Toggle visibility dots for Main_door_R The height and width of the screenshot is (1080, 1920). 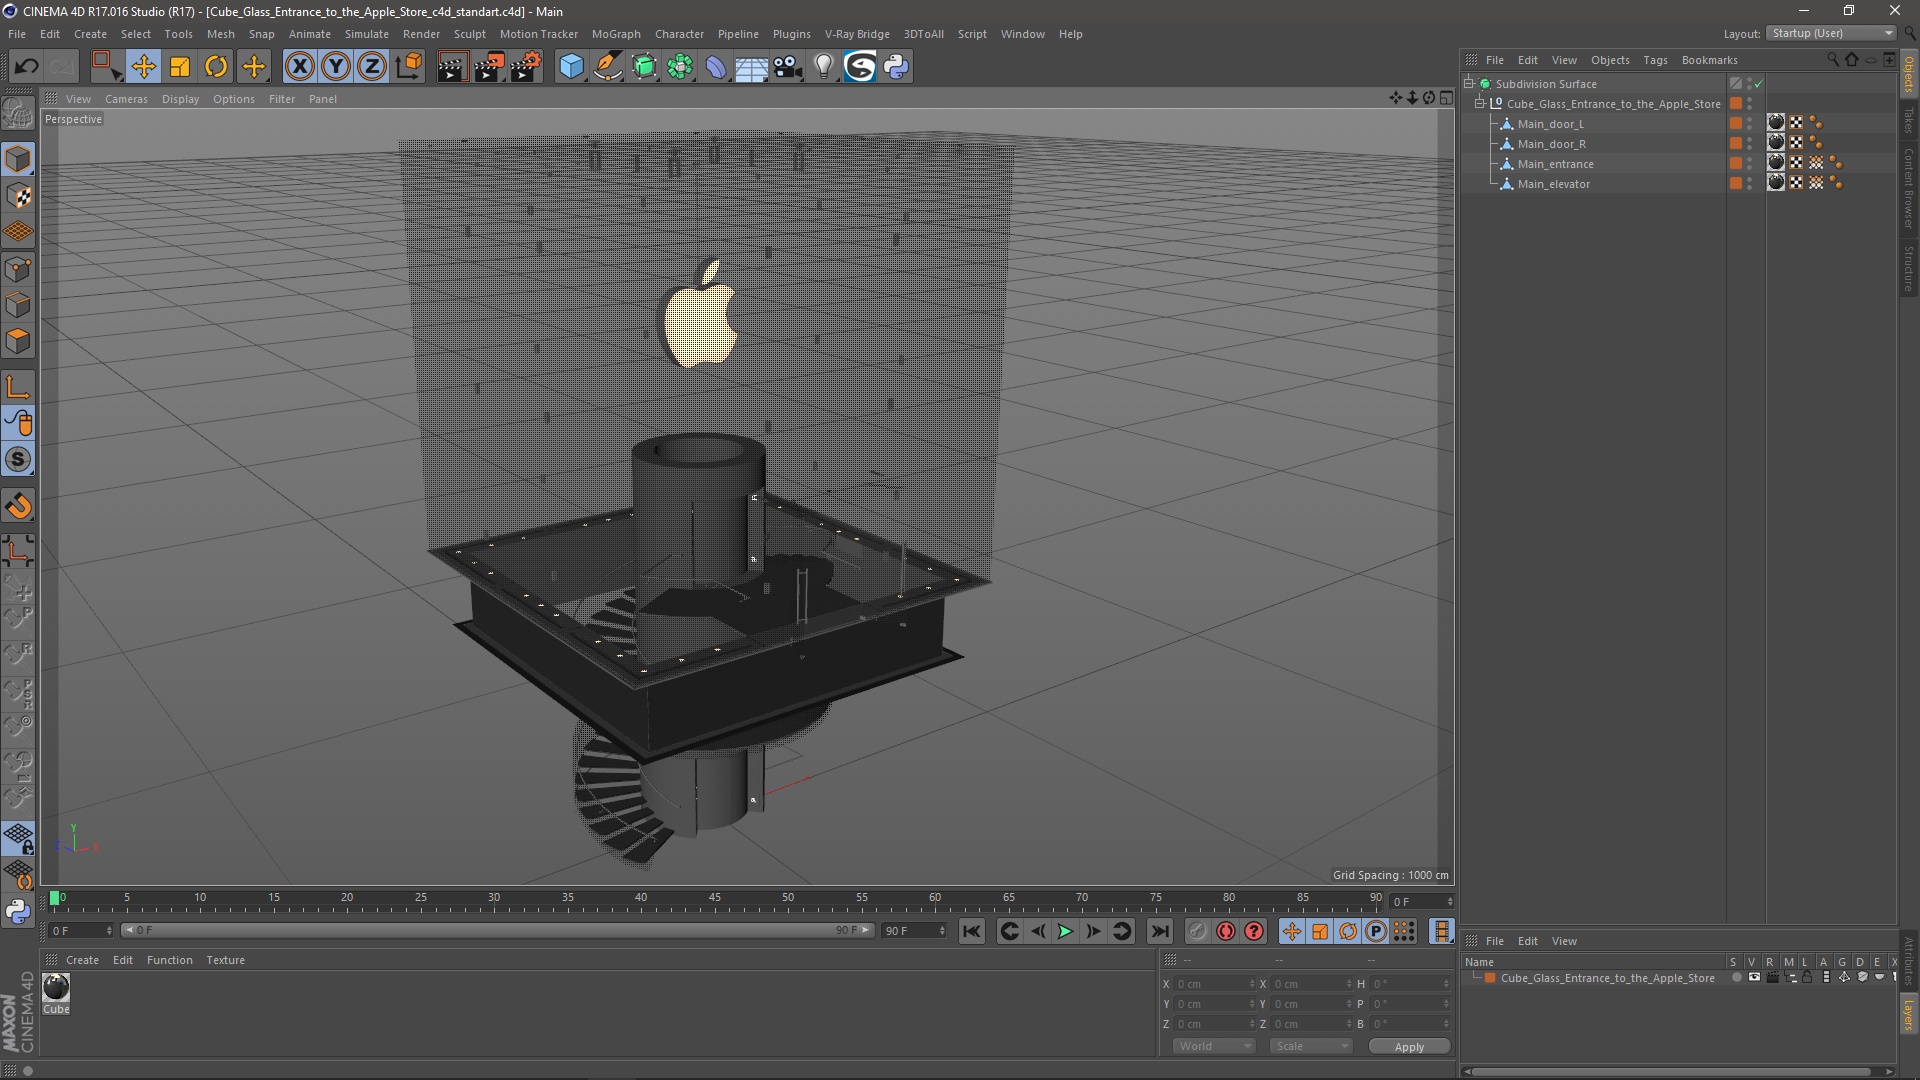click(1749, 144)
